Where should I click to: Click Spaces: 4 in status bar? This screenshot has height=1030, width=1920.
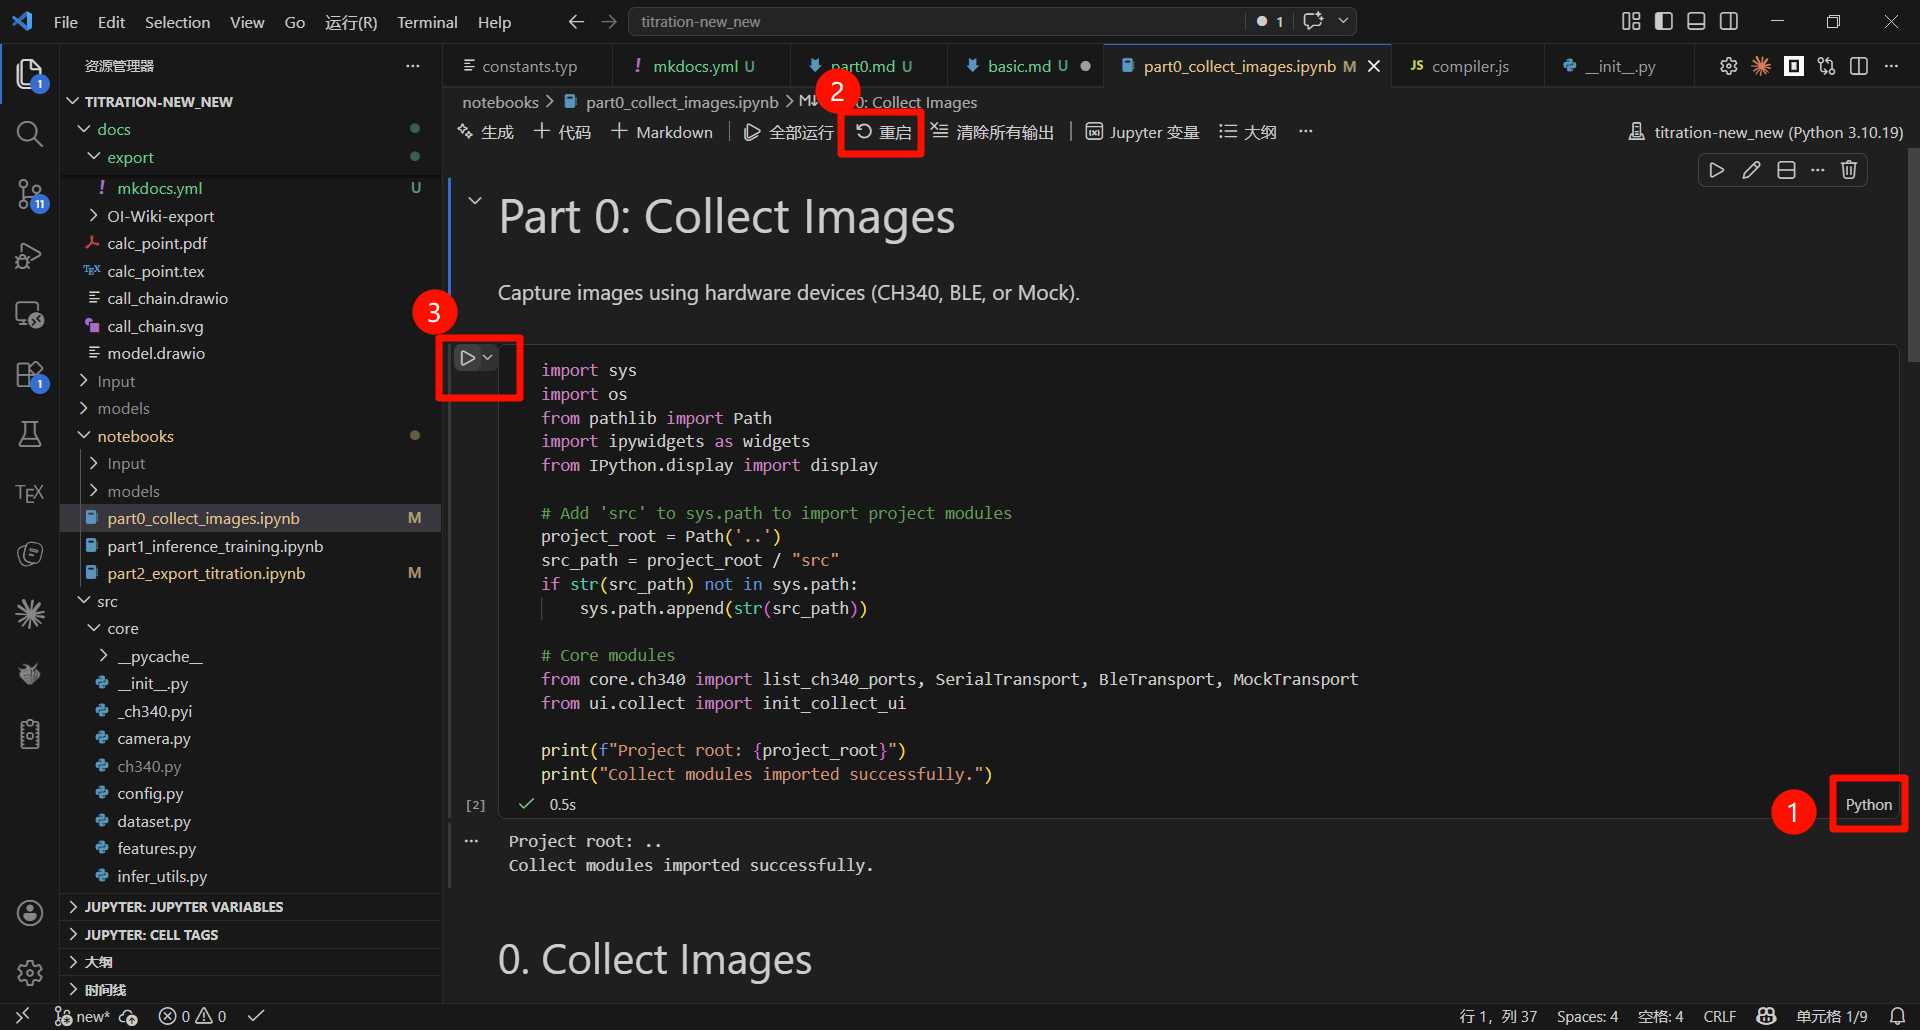pos(1587,1016)
